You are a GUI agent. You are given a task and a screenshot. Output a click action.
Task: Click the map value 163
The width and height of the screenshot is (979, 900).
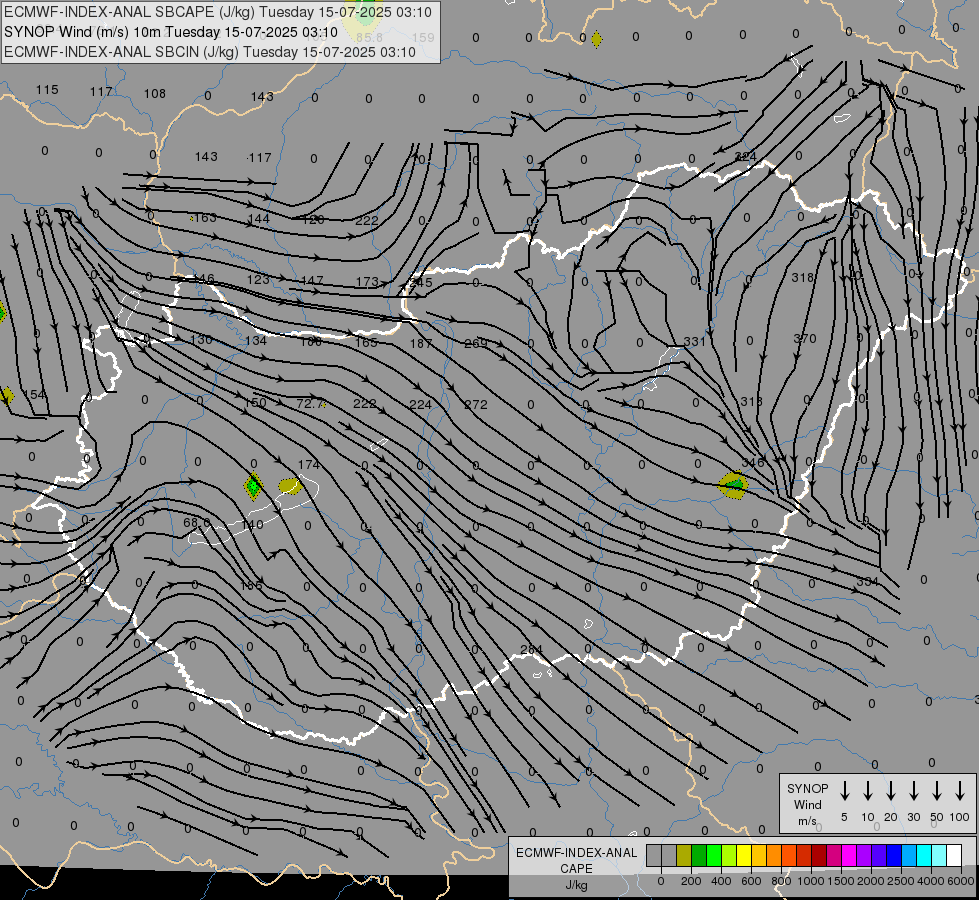pos(205,218)
